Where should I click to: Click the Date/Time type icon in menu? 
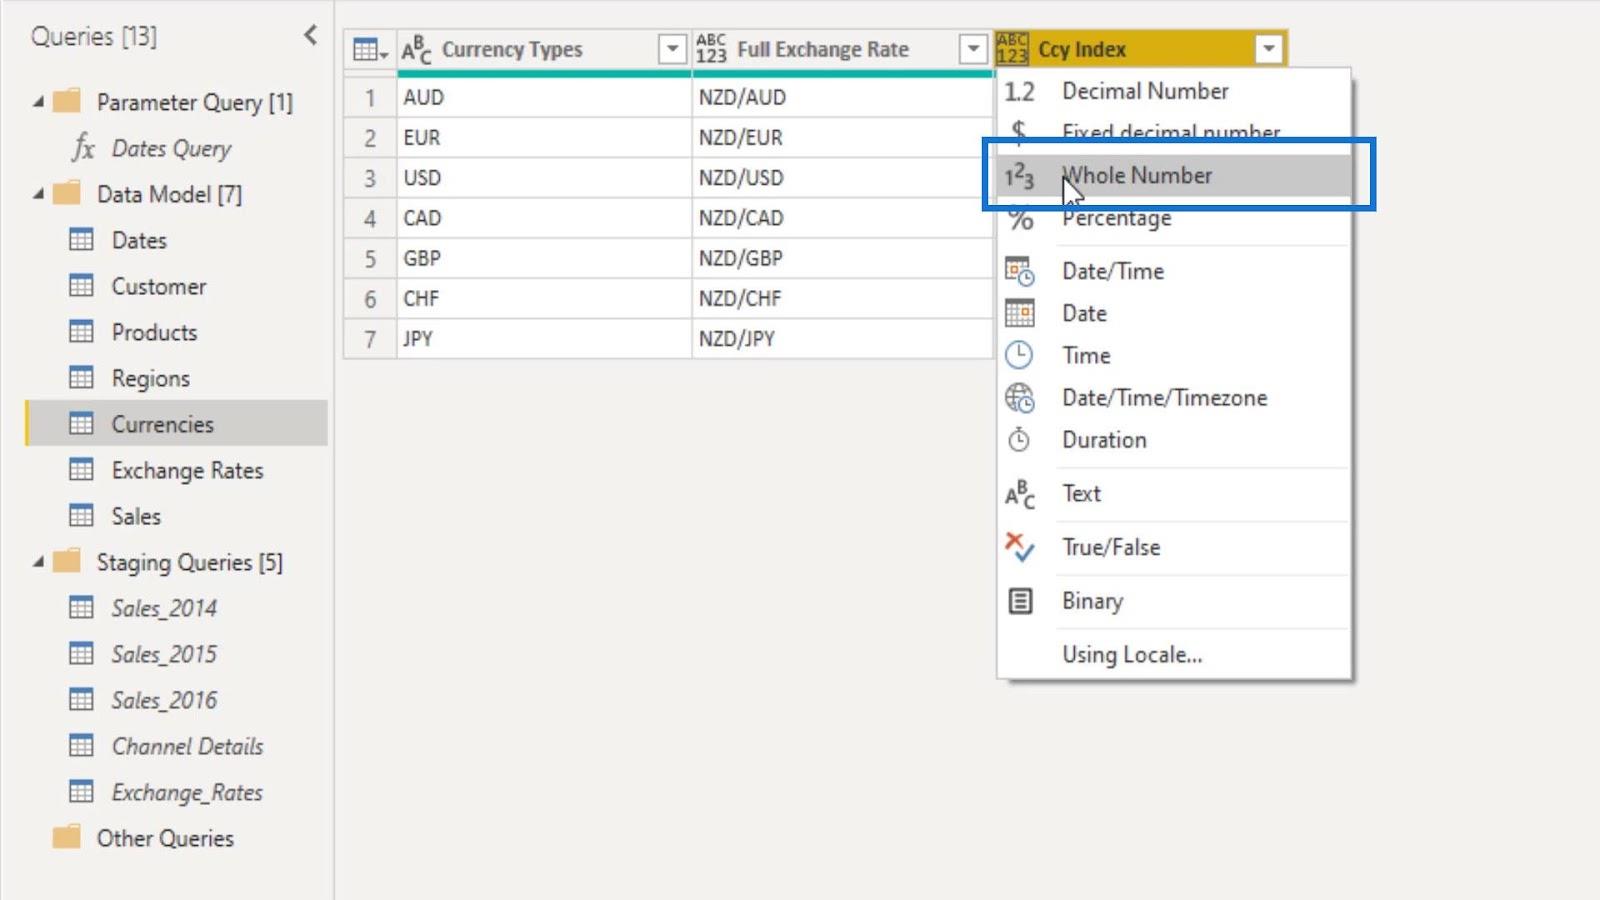tap(1019, 271)
